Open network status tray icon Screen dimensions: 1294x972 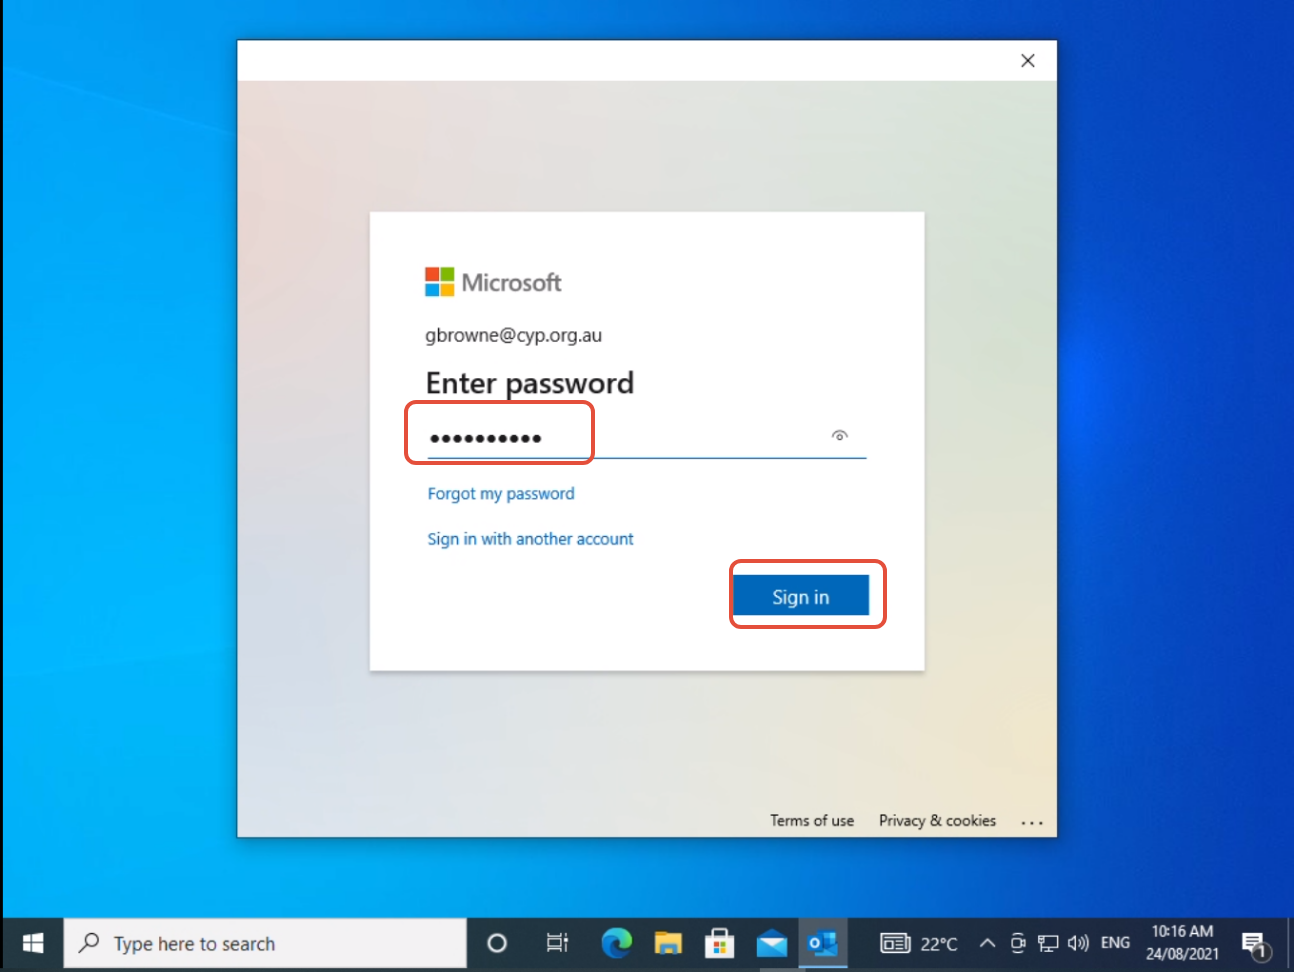[x=1048, y=943]
